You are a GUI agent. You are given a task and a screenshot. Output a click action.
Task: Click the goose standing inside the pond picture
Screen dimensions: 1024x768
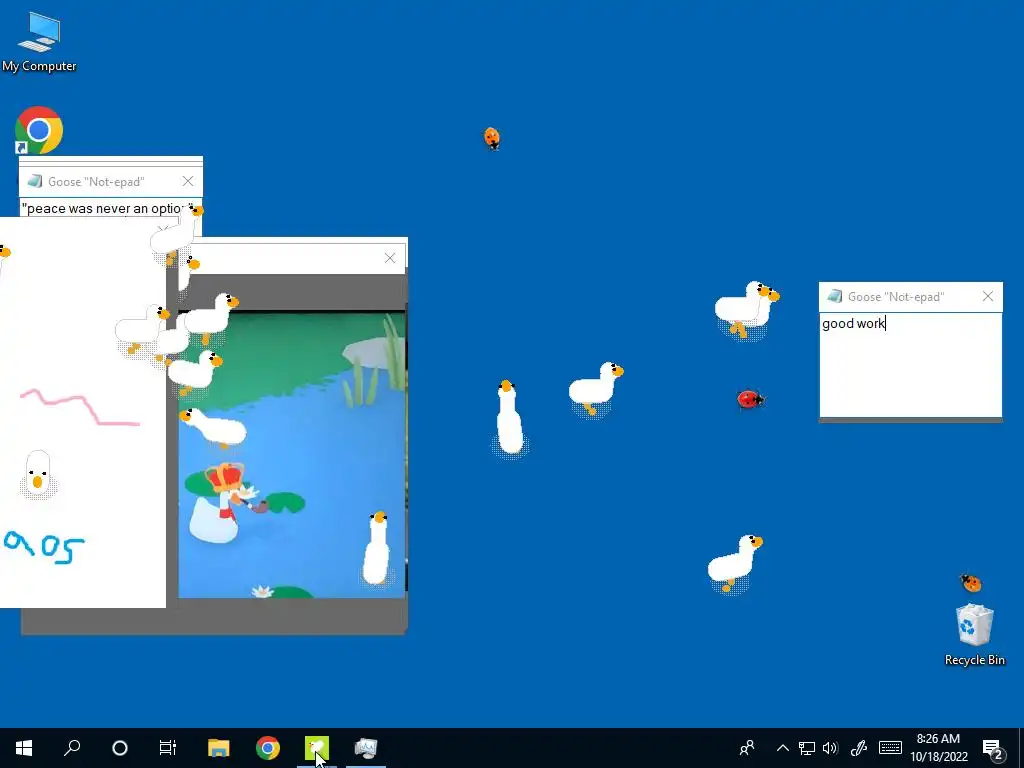pyautogui.click(x=377, y=549)
